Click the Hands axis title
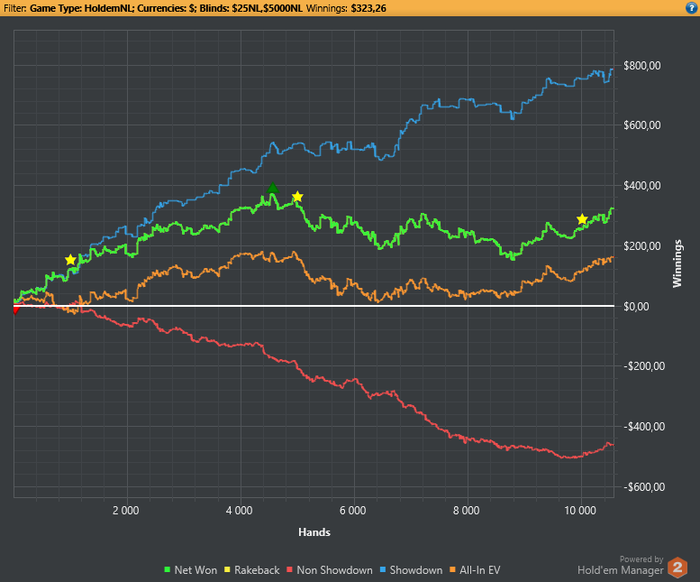The height and width of the screenshot is (582, 700). coord(314,532)
